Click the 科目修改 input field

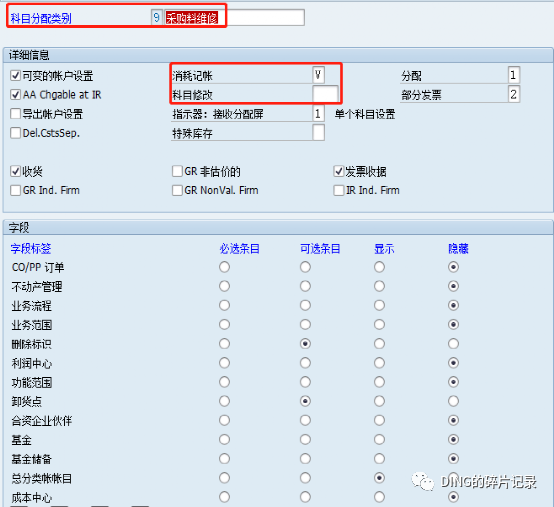pyautogui.click(x=325, y=94)
